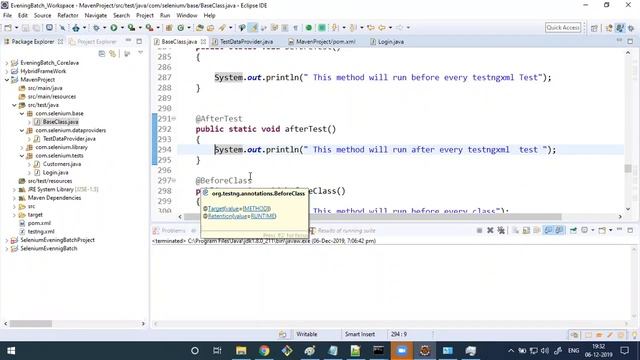The width and height of the screenshot is (640, 360).
Task: Click Terminate square icon in console toolbar
Action: click(479, 231)
